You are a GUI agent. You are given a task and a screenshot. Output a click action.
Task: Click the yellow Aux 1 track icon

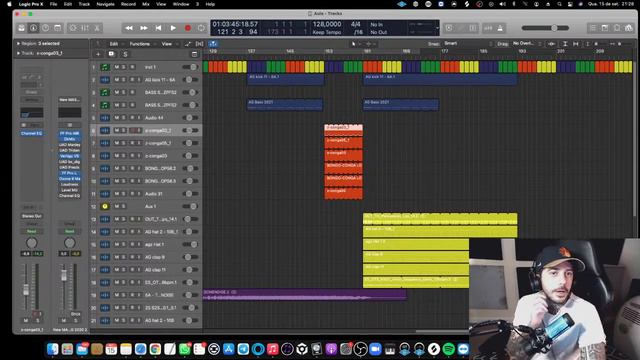click(105, 206)
